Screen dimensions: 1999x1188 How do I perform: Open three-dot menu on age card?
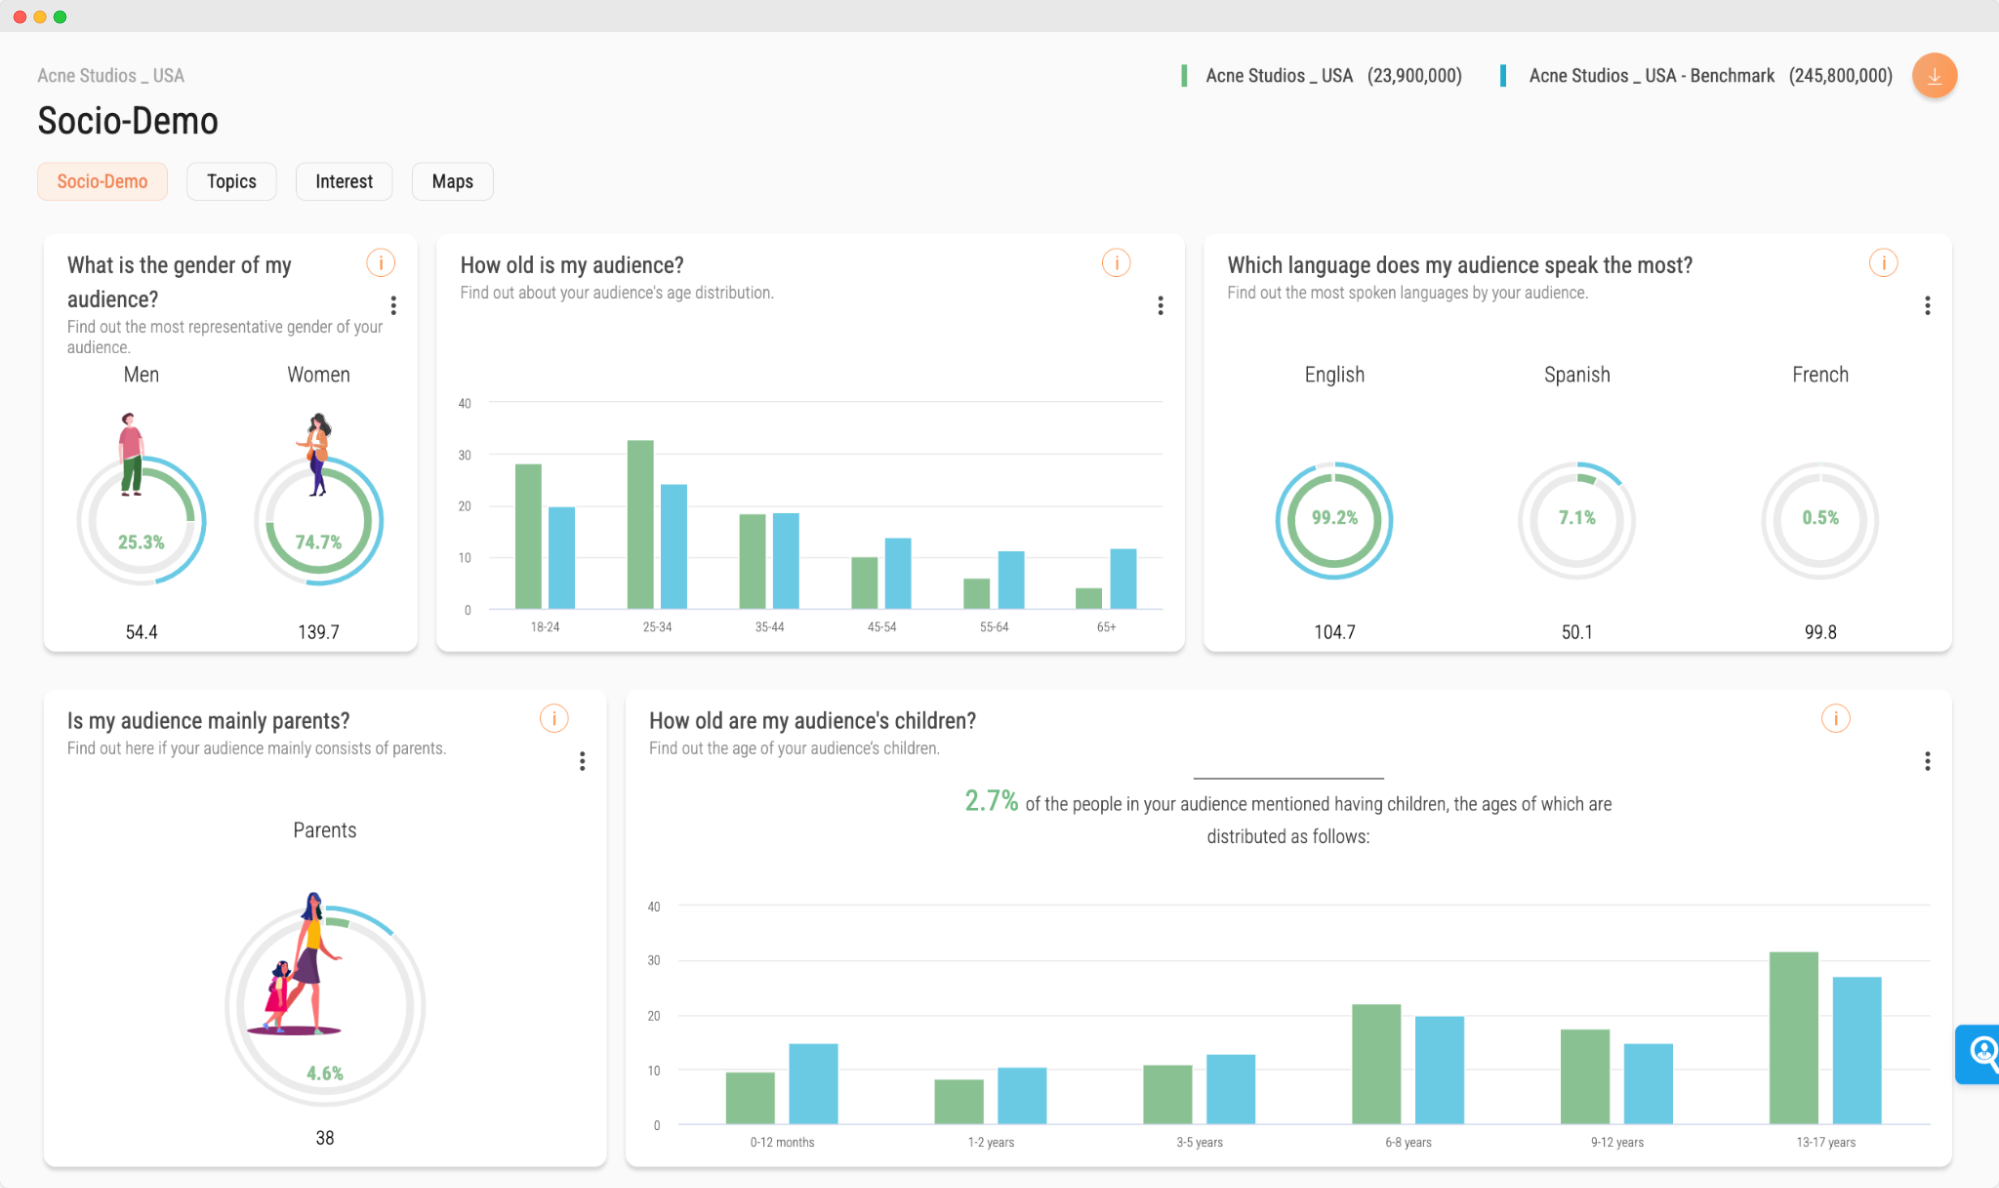tap(1160, 305)
